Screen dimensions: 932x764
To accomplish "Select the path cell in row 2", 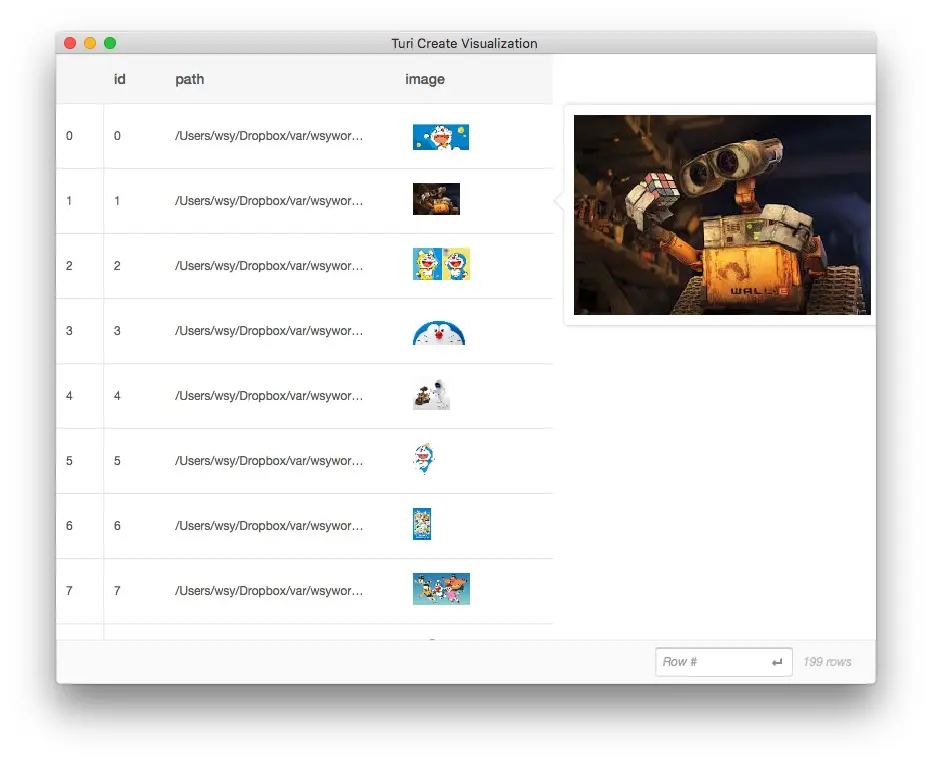I will 269,266.
